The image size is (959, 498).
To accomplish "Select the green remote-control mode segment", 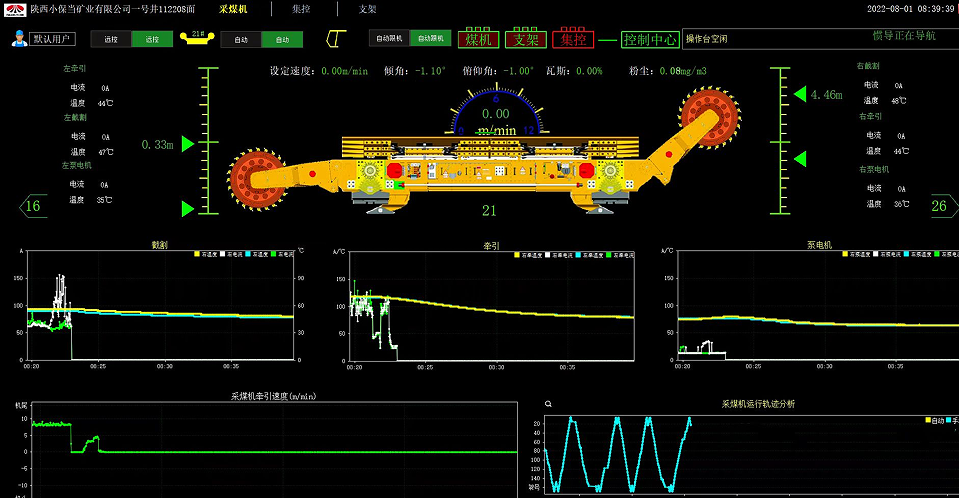I will click(x=152, y=39).
